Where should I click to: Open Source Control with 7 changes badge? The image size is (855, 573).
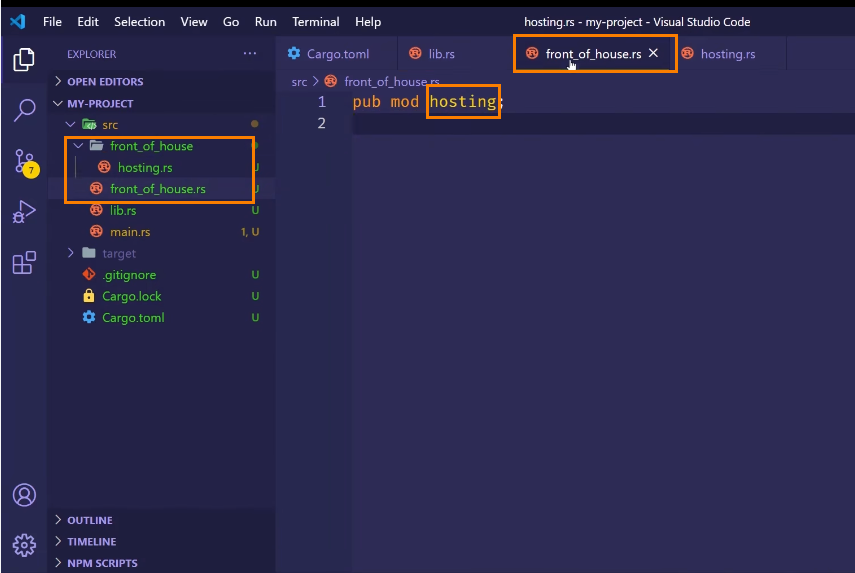24,161
